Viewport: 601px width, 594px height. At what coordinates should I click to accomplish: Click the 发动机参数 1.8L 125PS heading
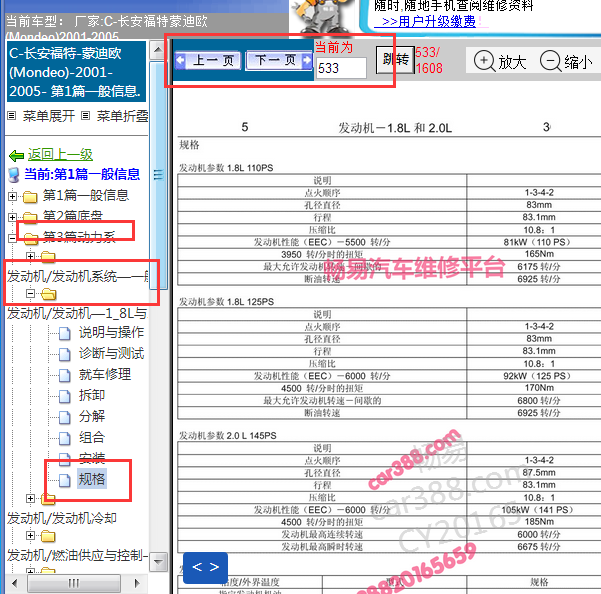coord(226,302)
